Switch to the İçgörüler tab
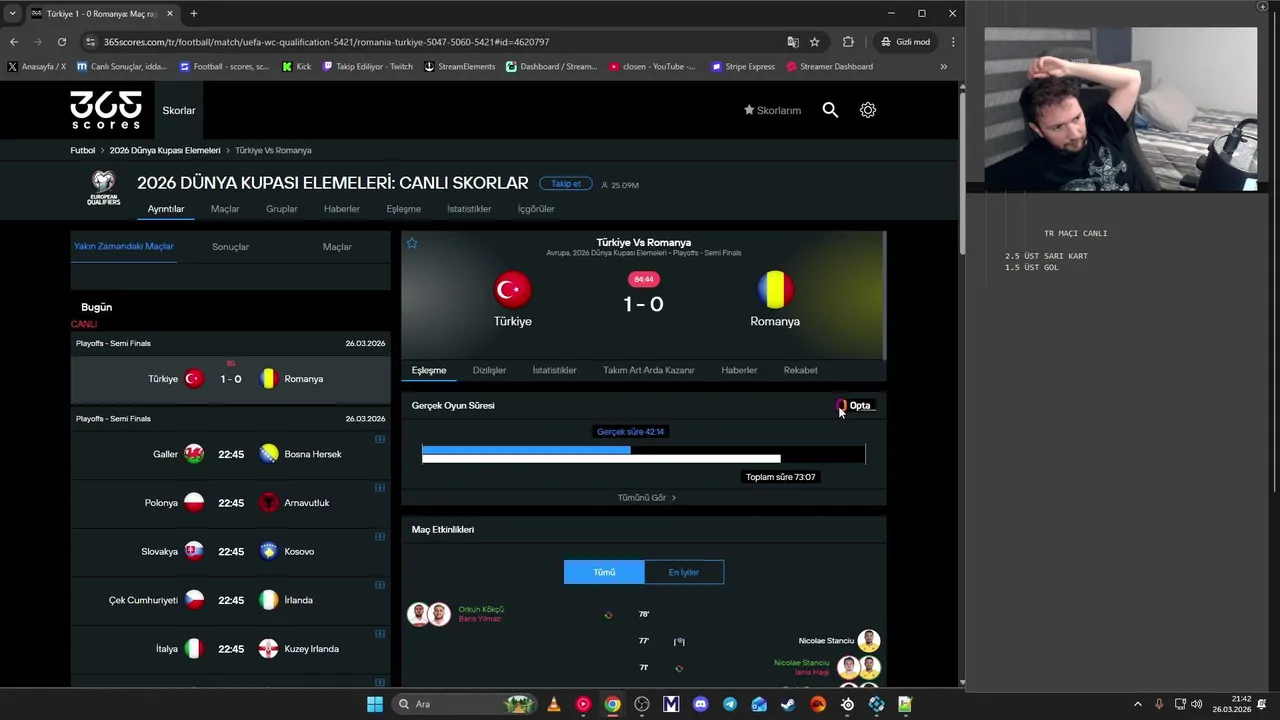Image resolution: width=1280 pixels, height=720 pixels. pyautogui.click(x=536, y=209)
